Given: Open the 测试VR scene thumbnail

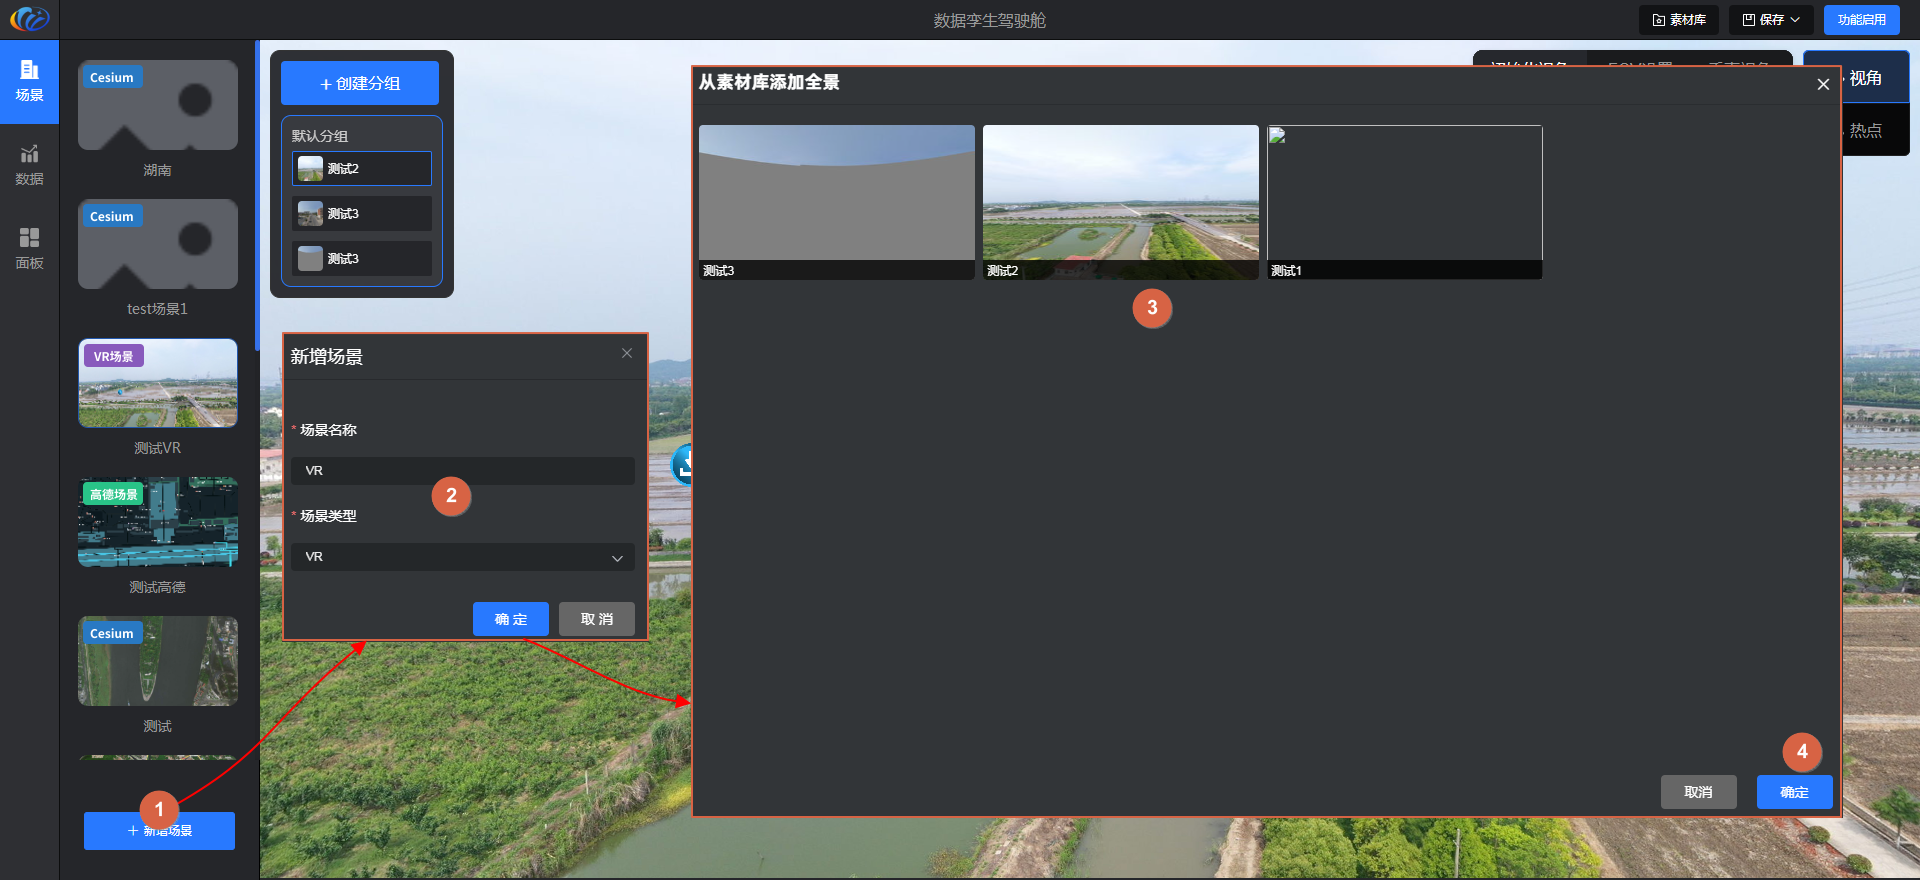Looking at the screenshot, I should tap(158, 384).
